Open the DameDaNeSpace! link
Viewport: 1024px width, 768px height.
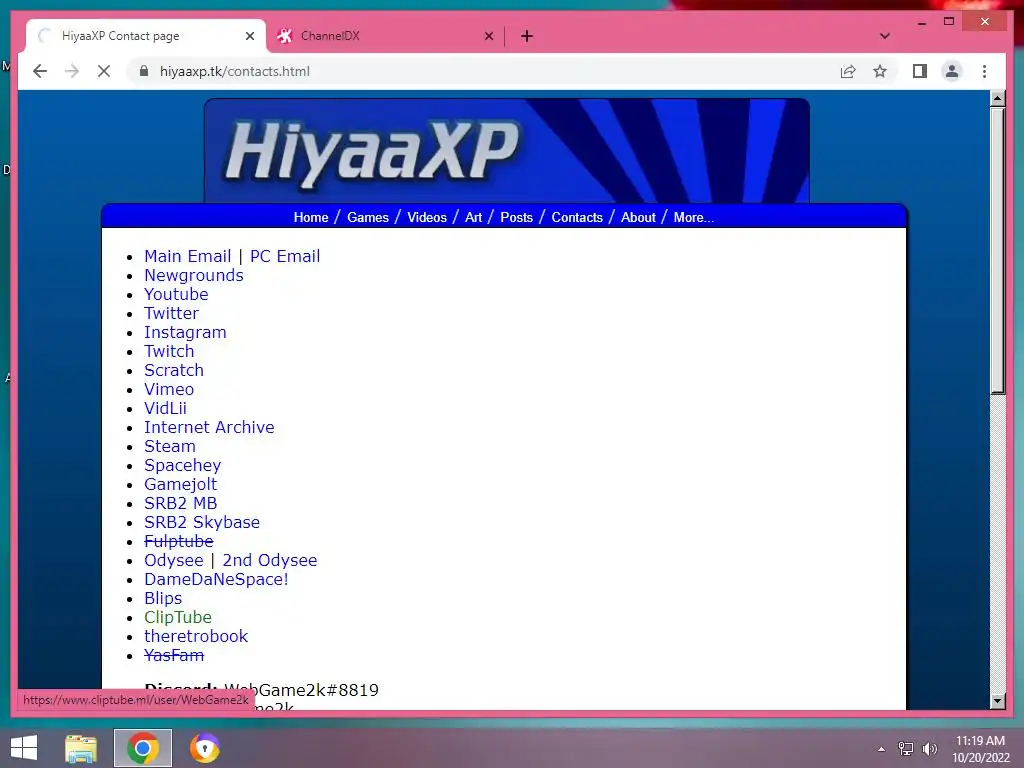pyautogui.click(x=216, y=579)
